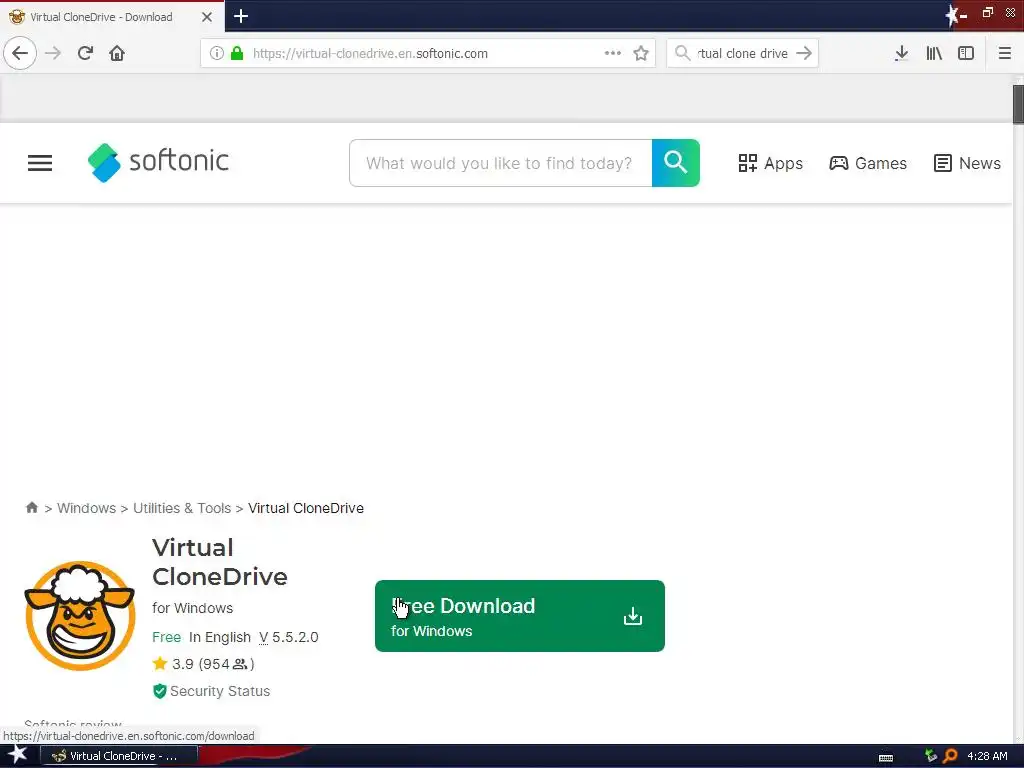Show site information icon in address bar
The height and width of the screenshot is (768, 1024).
pyautogui.click(x=217, y=53)
